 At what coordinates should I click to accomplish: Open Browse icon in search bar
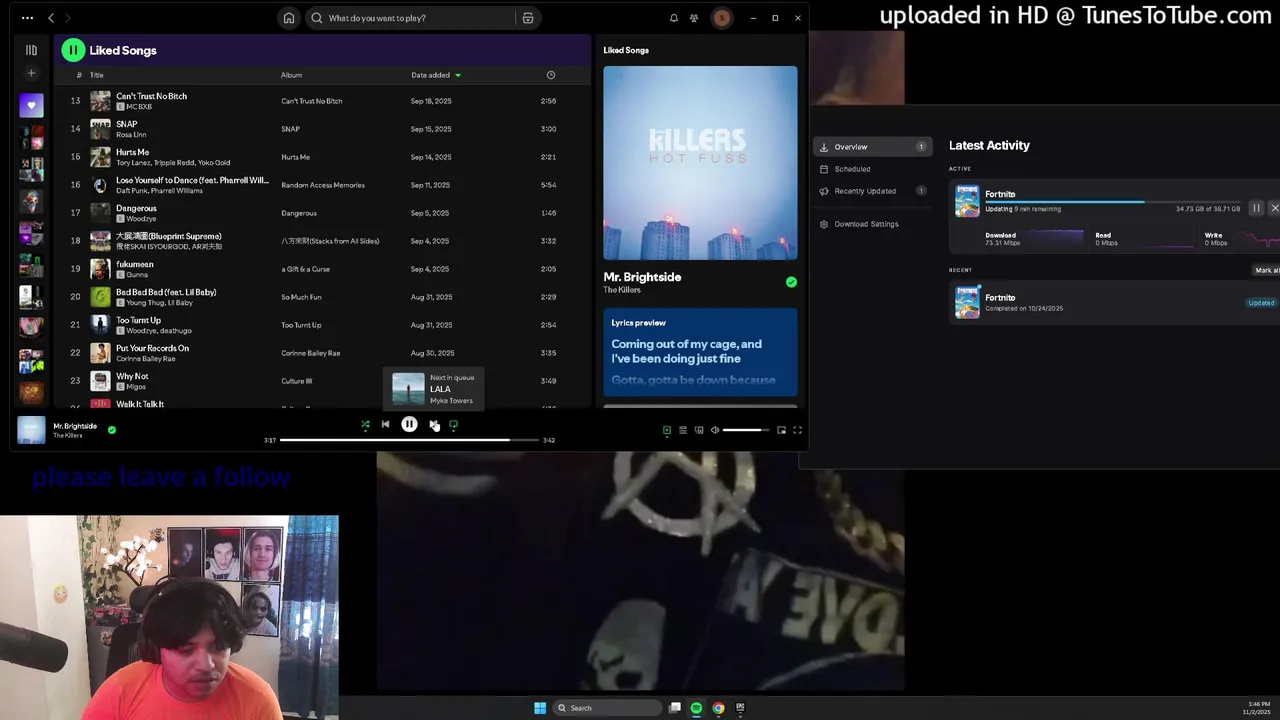(528, 18)
